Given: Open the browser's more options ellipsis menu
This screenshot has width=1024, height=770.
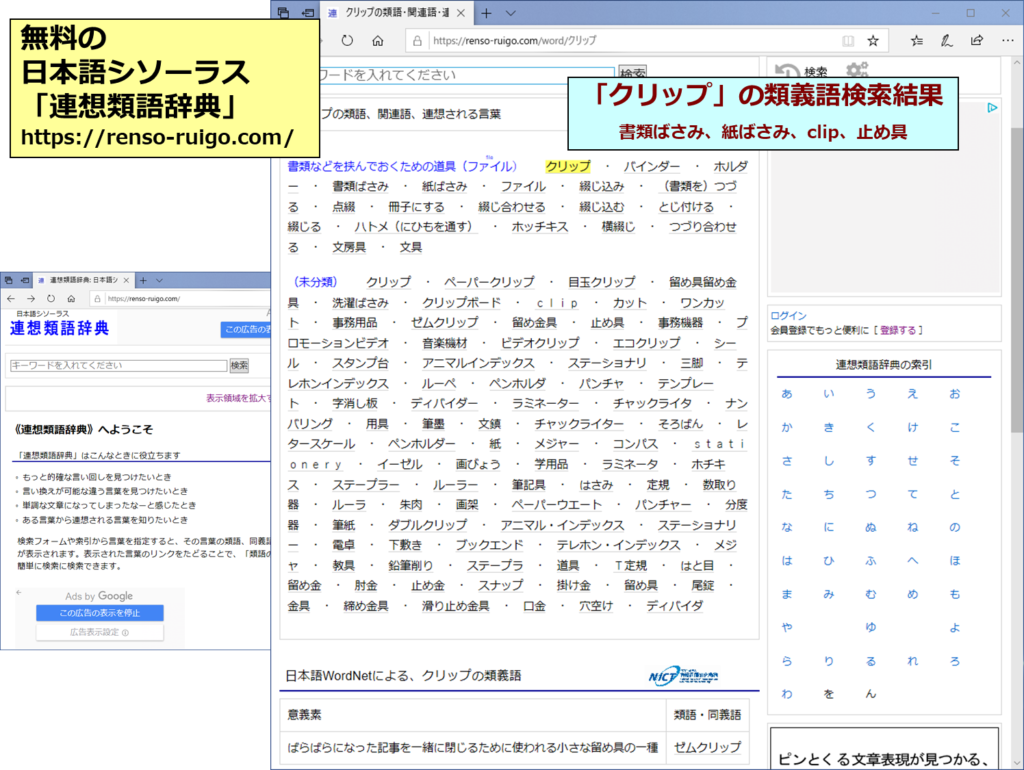Looking at the screenshot, I should click(x=1006, y=41).
